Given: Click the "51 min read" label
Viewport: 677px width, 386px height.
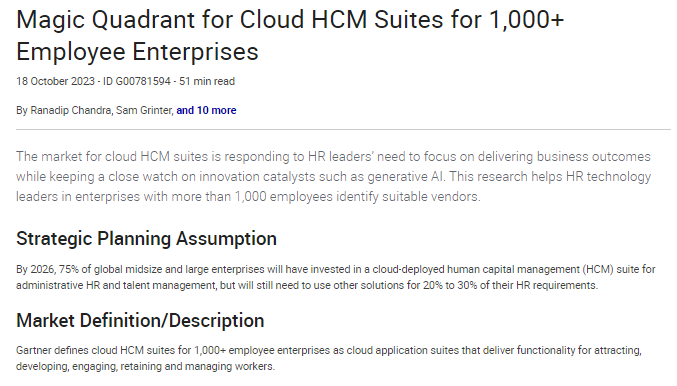Looking at the screenshot, I should point(207,81).
